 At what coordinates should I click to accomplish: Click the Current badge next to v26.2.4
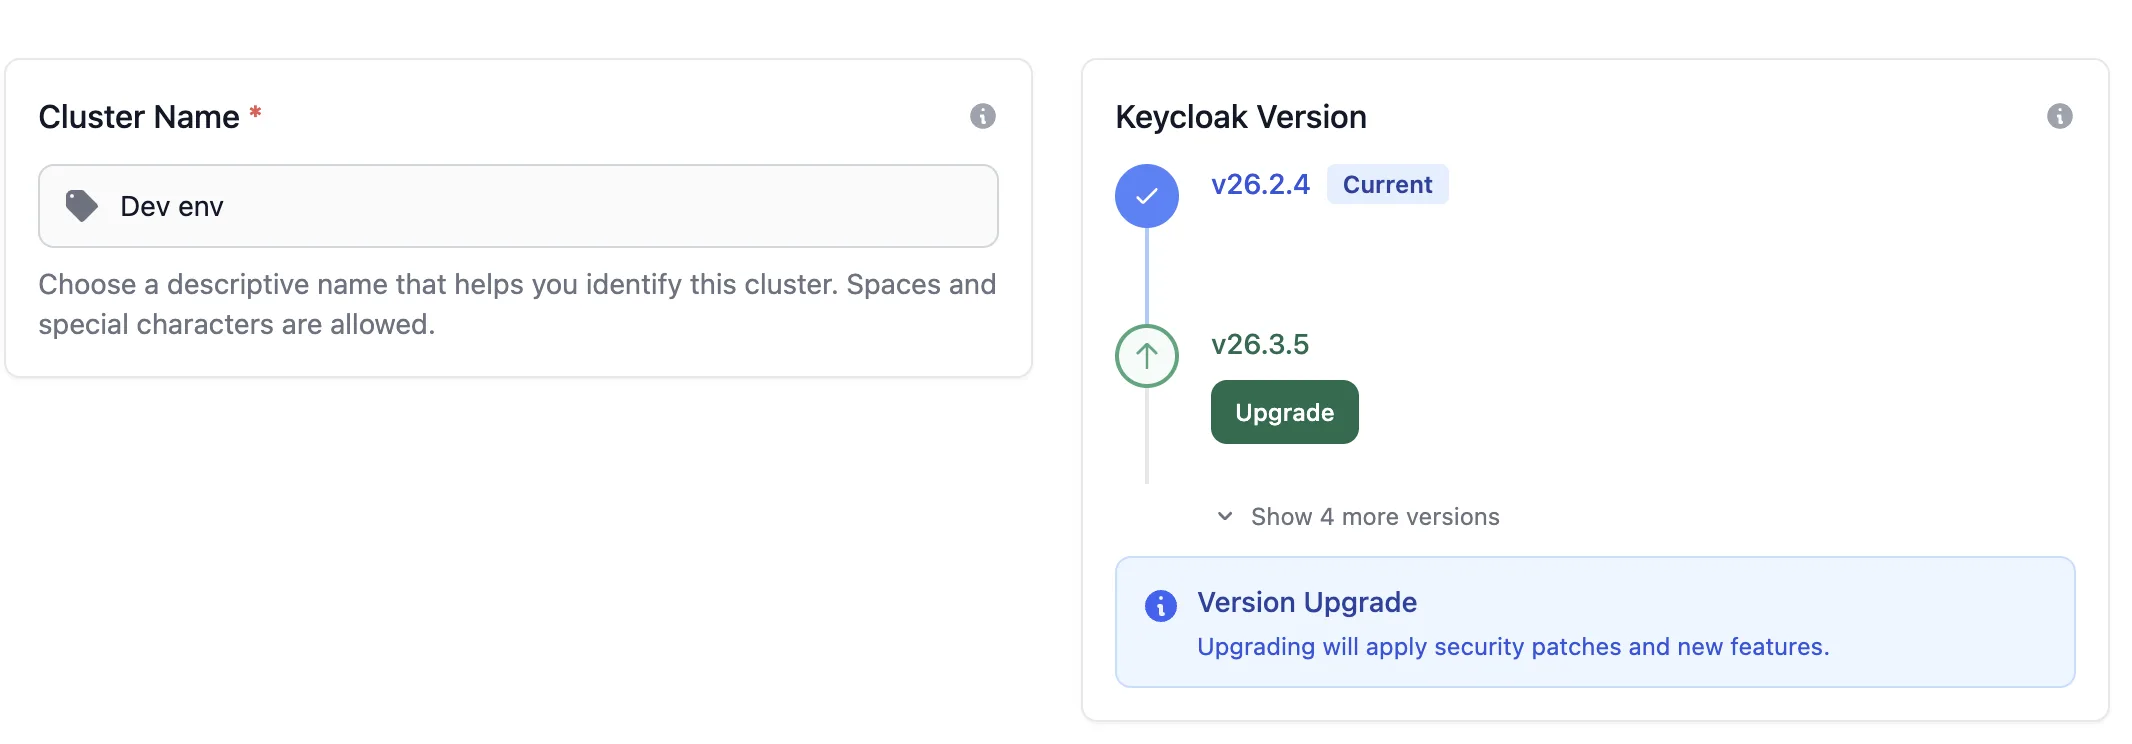coord(1387,185)
